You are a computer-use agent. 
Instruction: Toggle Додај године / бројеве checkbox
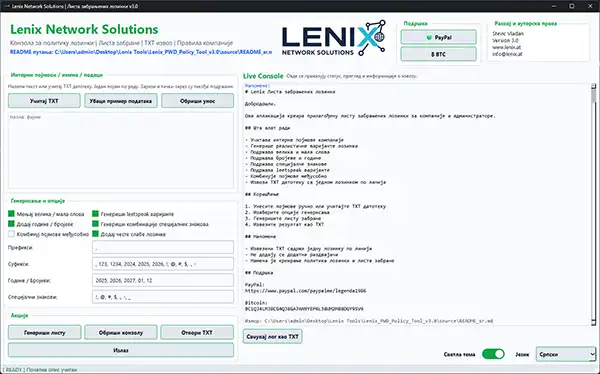click(x=11, y=224)
